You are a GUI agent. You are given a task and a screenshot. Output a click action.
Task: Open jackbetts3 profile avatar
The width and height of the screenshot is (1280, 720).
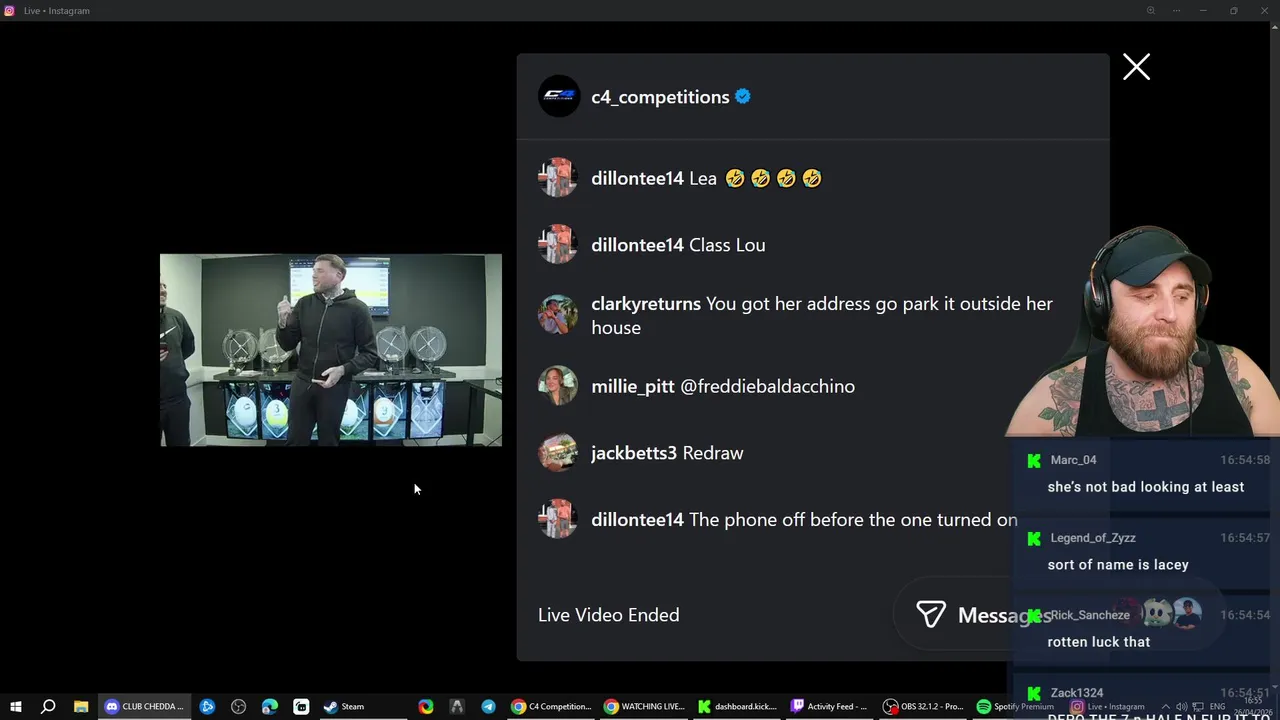click(558, 453)
